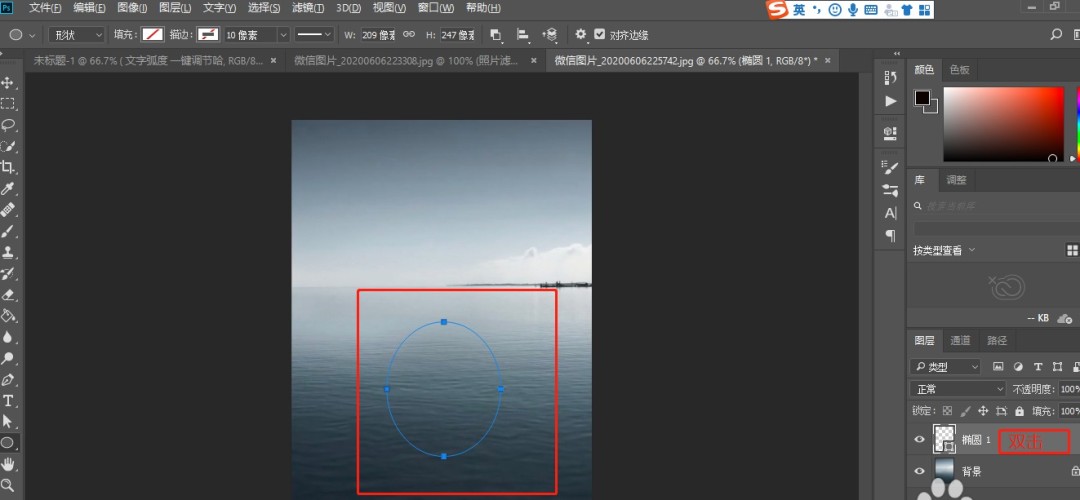Screen dimensions: 1080x500
Task: Select the Move tool
Action: (8, 82)
